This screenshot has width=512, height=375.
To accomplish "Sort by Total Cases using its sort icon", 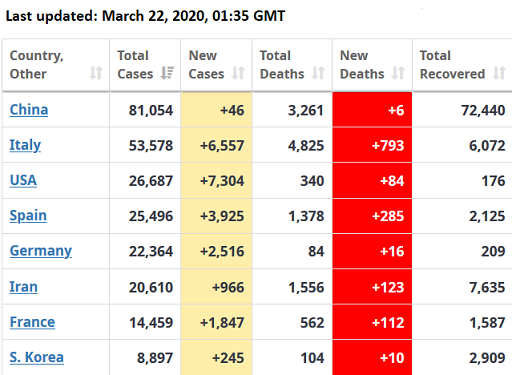I will [x=167, y=73].
